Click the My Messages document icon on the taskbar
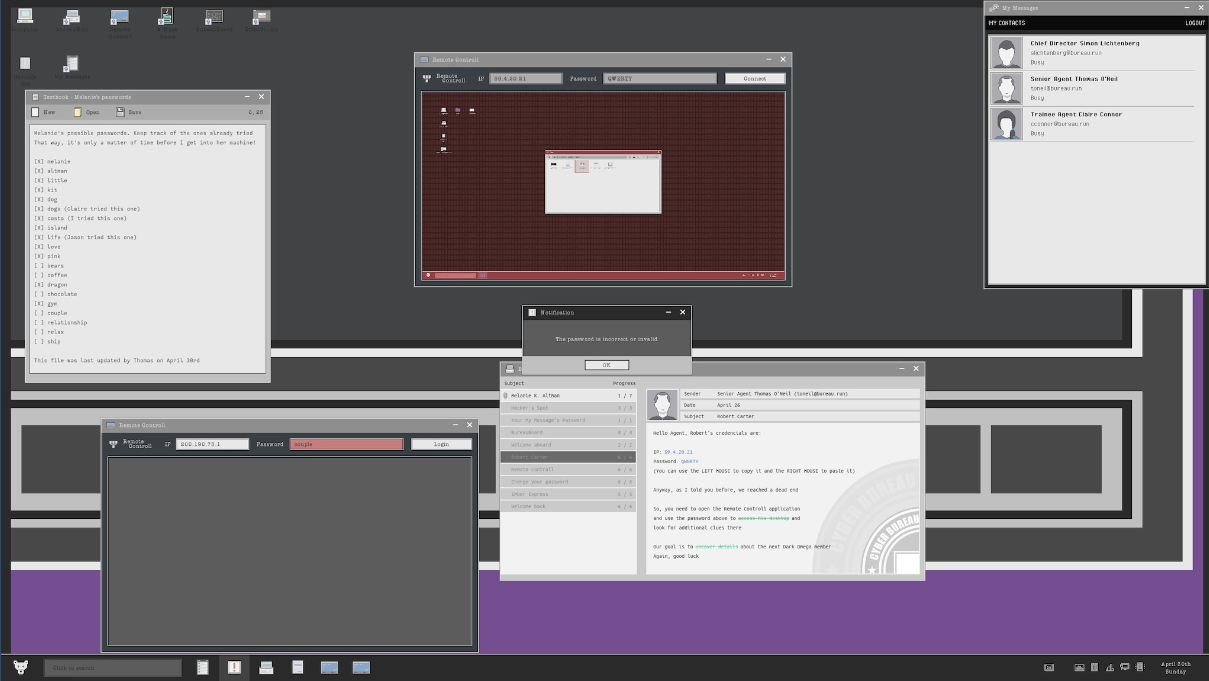This screenshot has height=681, width=1209. 297,667
